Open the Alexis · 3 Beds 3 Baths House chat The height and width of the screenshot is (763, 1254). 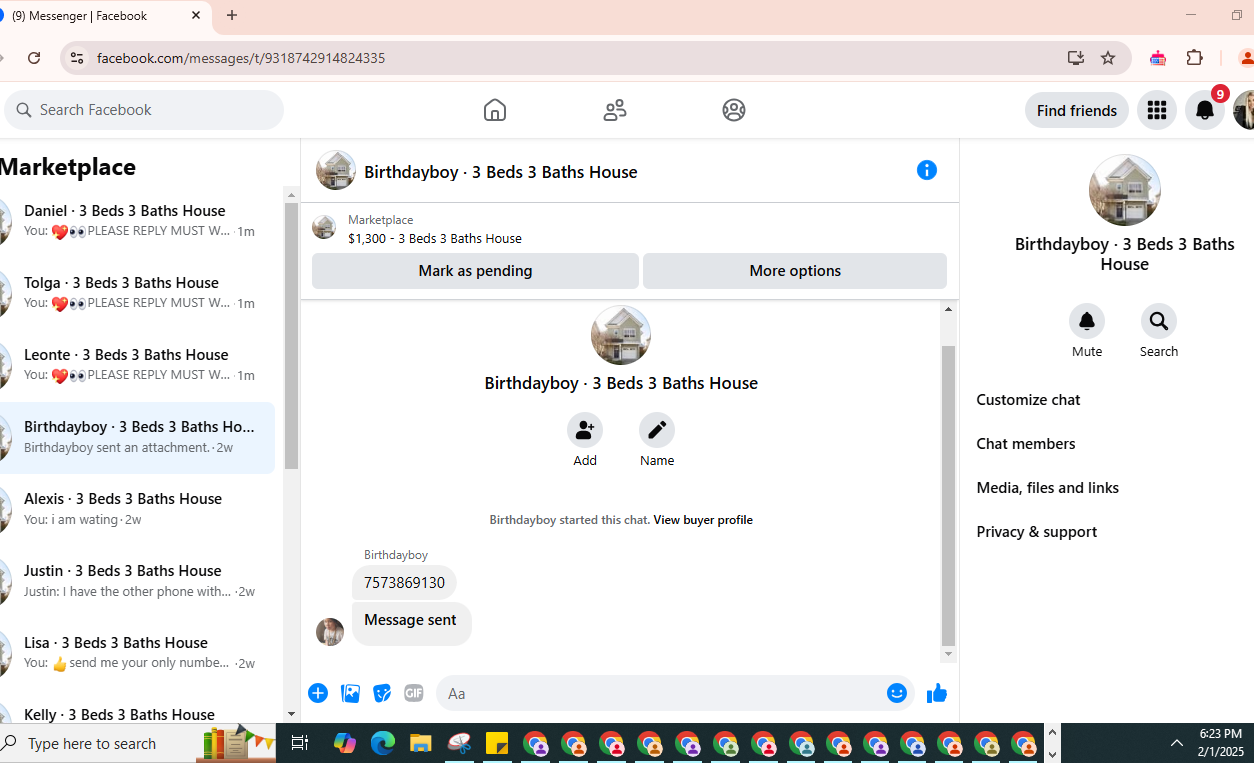coord(137,509)
